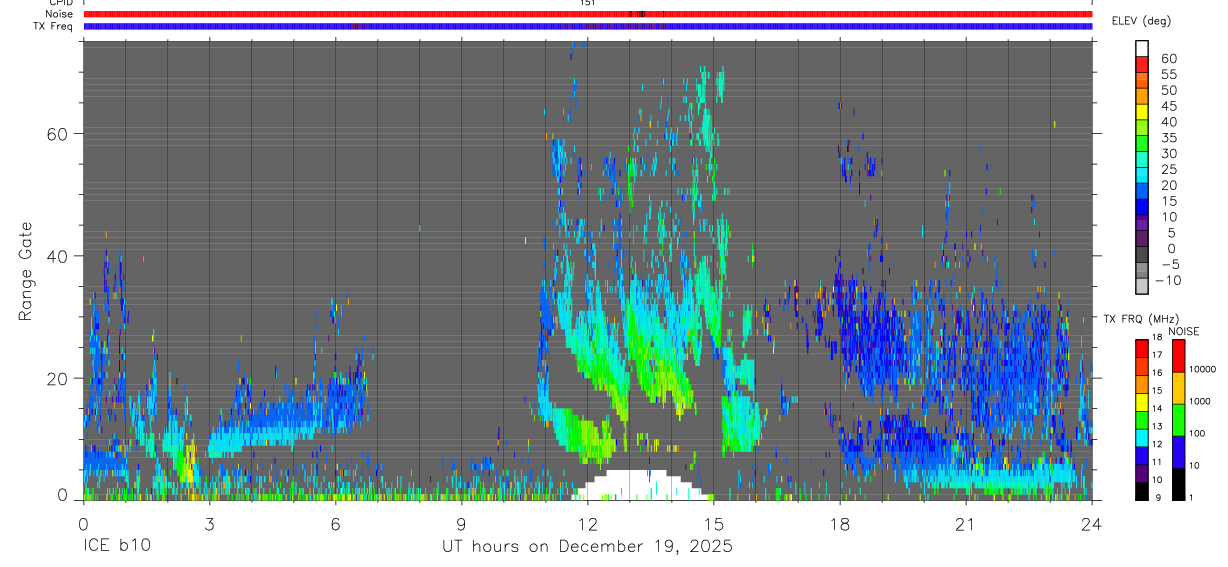Viewport: 1228px width, 567px height.
Task: Click the blue TX Freq indicator bar
Action: click(587, 26)
